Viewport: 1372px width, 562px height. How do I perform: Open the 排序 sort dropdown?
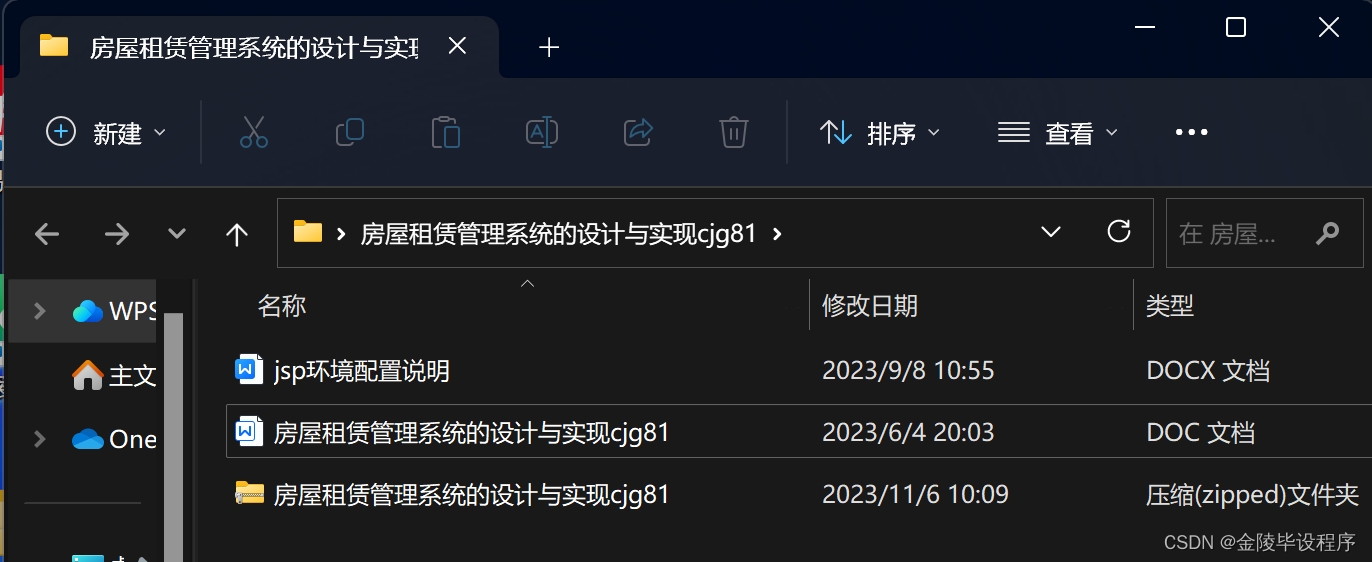(x=880, y=132)
